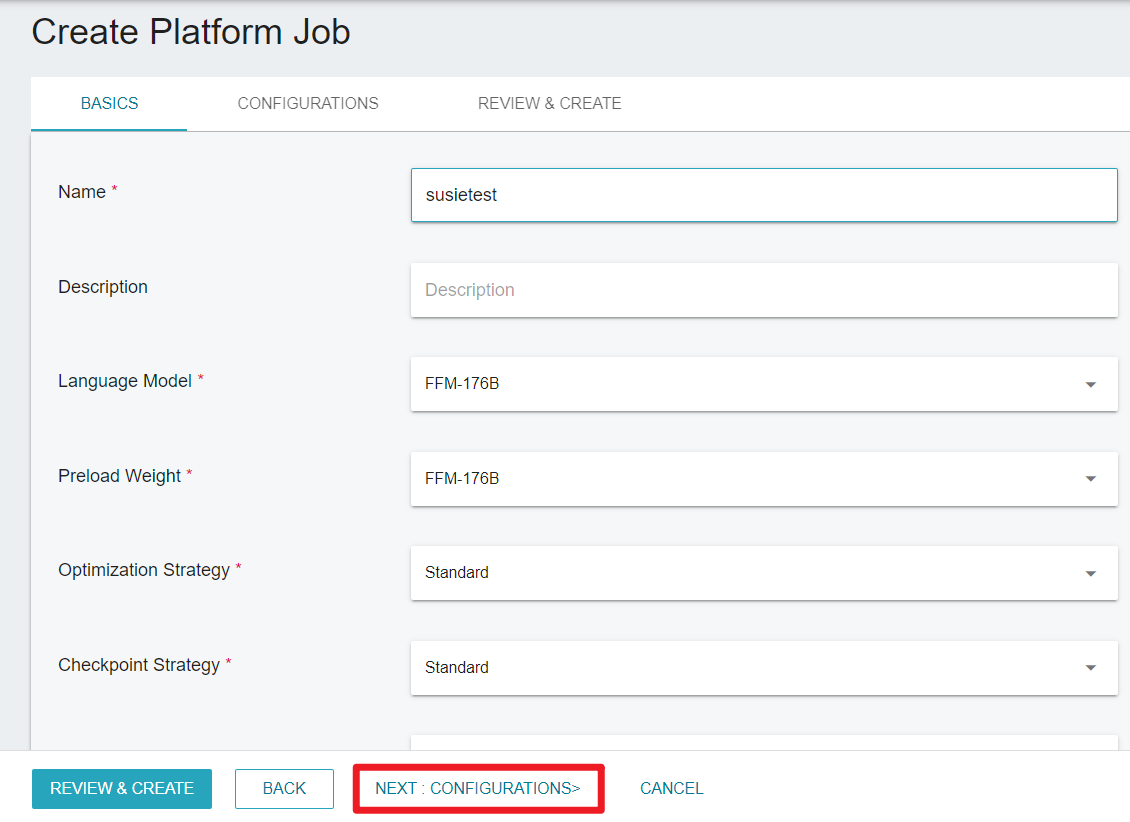Click the REVIEW & CREATE button
Screen dimensions: 1130x822
pyautogui.click(x=121, y=788)
